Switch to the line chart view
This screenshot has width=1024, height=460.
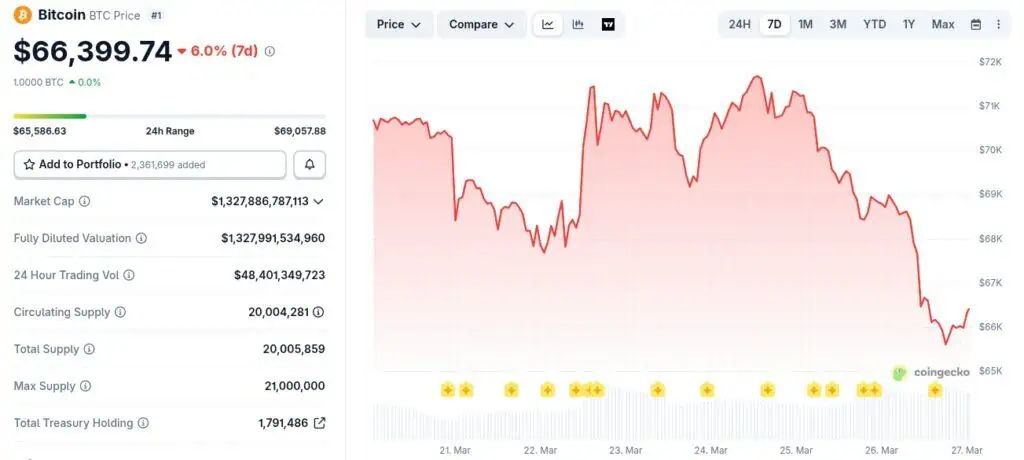(548, 24)
